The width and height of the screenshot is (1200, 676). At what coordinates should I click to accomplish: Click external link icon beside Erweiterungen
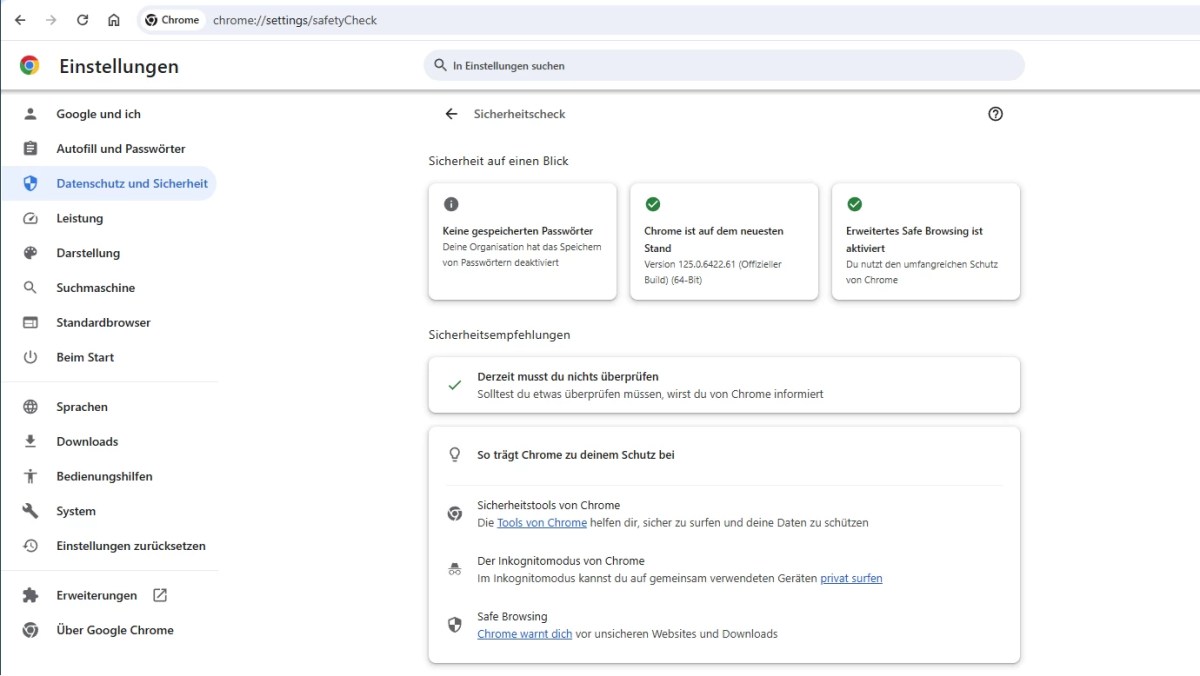tap(160, 595)
